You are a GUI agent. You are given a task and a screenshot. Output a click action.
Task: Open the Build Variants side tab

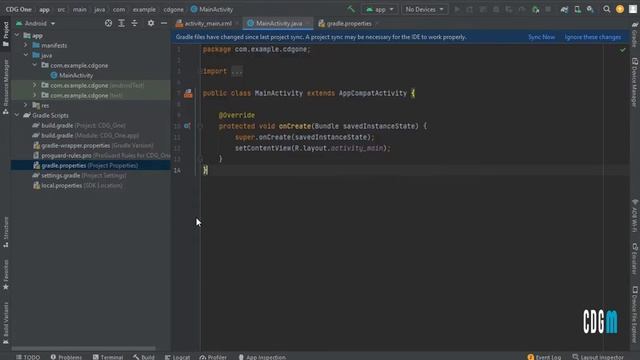6,322
